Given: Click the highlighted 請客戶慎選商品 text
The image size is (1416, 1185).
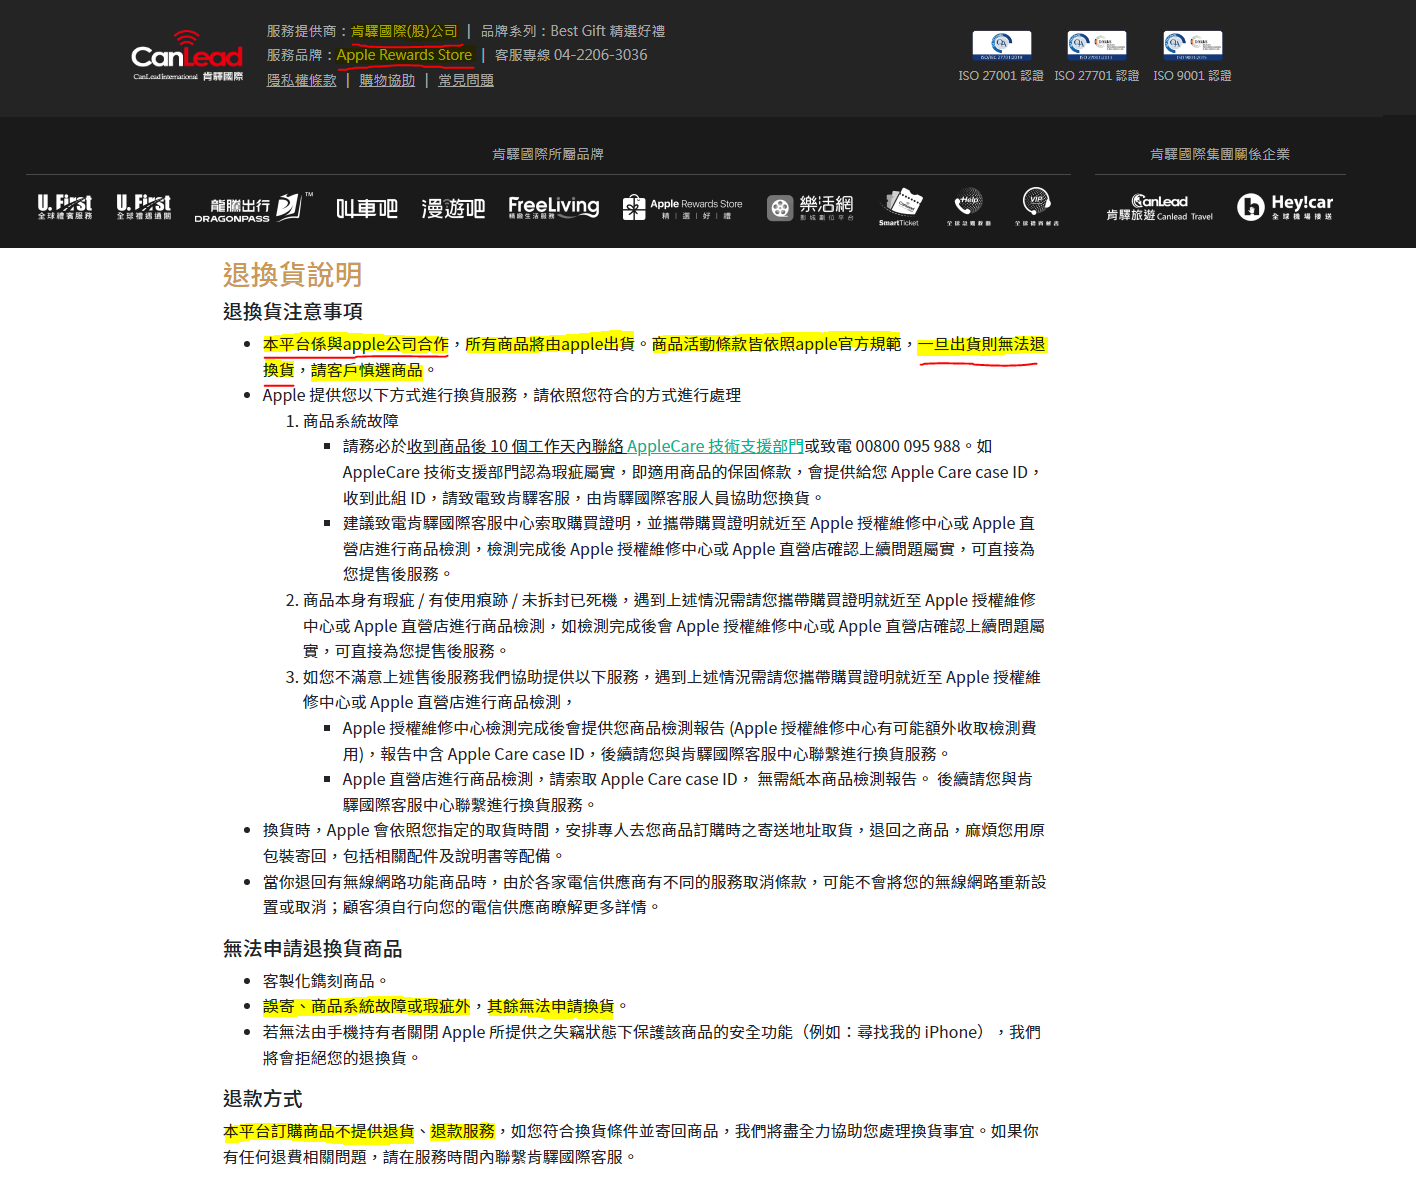Looking at the screenshot, I should [x=367, y=370].
